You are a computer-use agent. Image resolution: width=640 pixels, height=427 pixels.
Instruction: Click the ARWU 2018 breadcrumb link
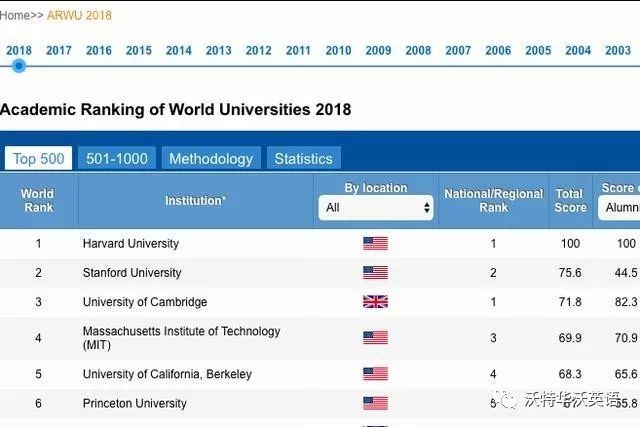(x=79, y=16)
